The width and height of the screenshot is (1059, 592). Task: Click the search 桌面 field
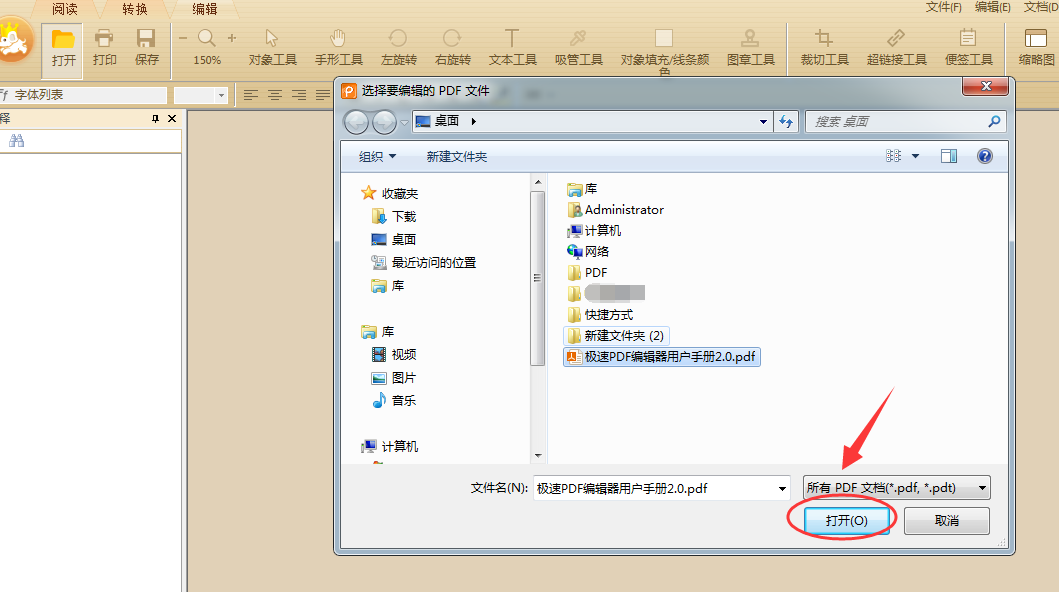pos(905,122)
